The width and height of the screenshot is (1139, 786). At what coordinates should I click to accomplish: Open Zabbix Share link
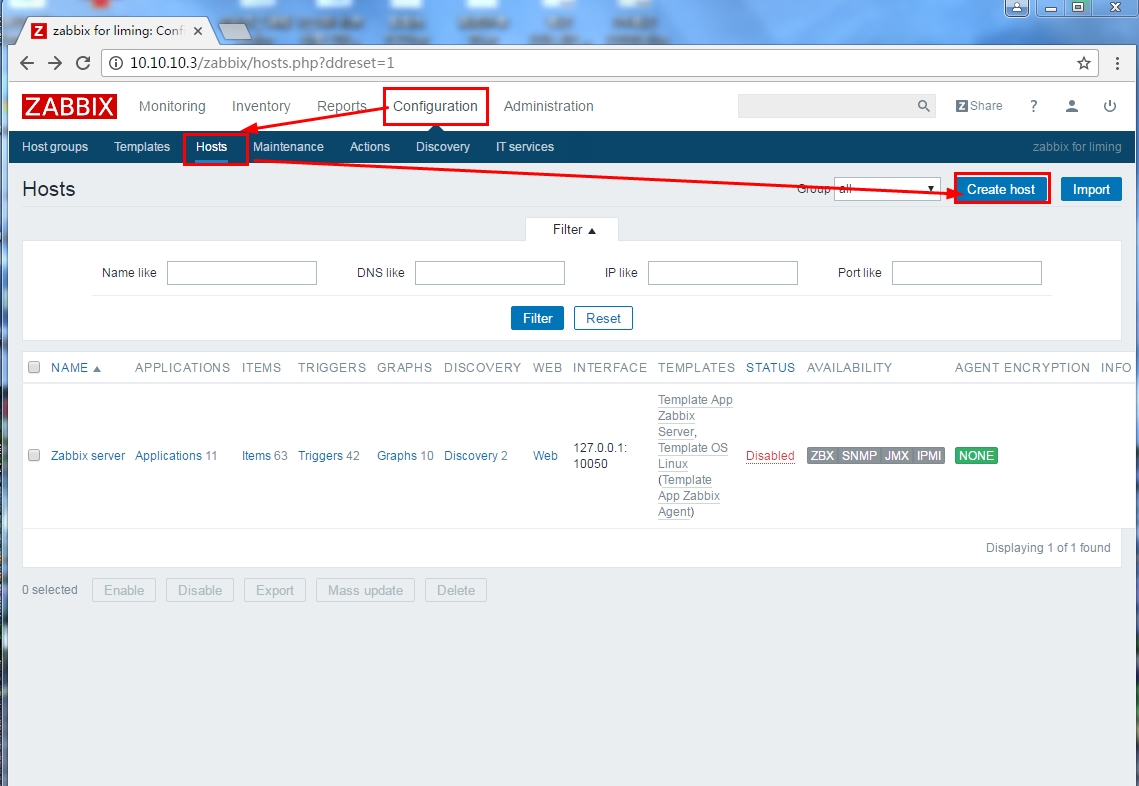coord(979,106)
